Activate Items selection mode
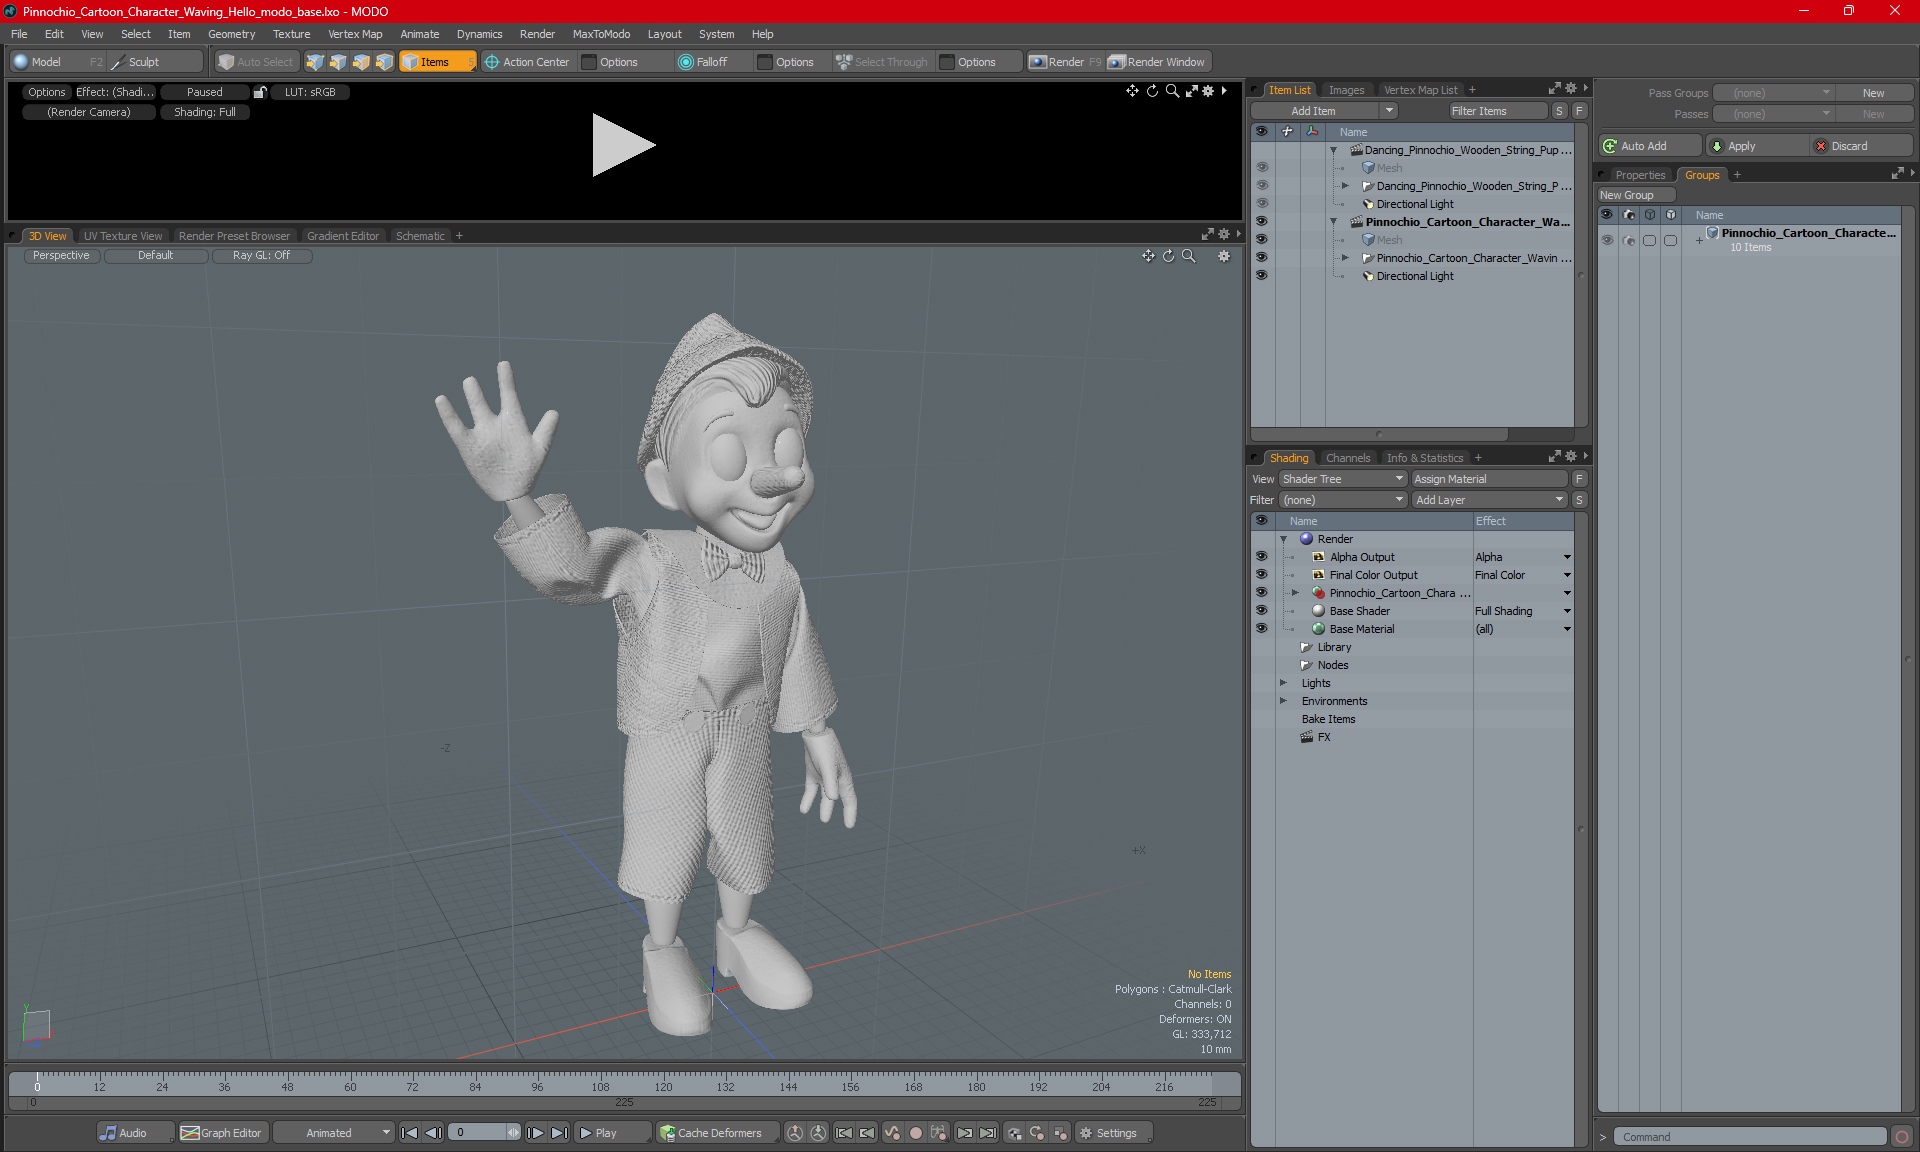 tap(437, 62)
